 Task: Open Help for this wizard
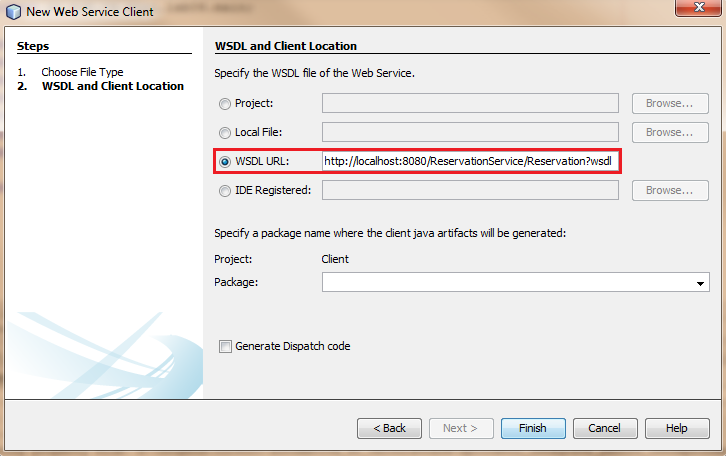pyautogui.click(x=677, y=428)
